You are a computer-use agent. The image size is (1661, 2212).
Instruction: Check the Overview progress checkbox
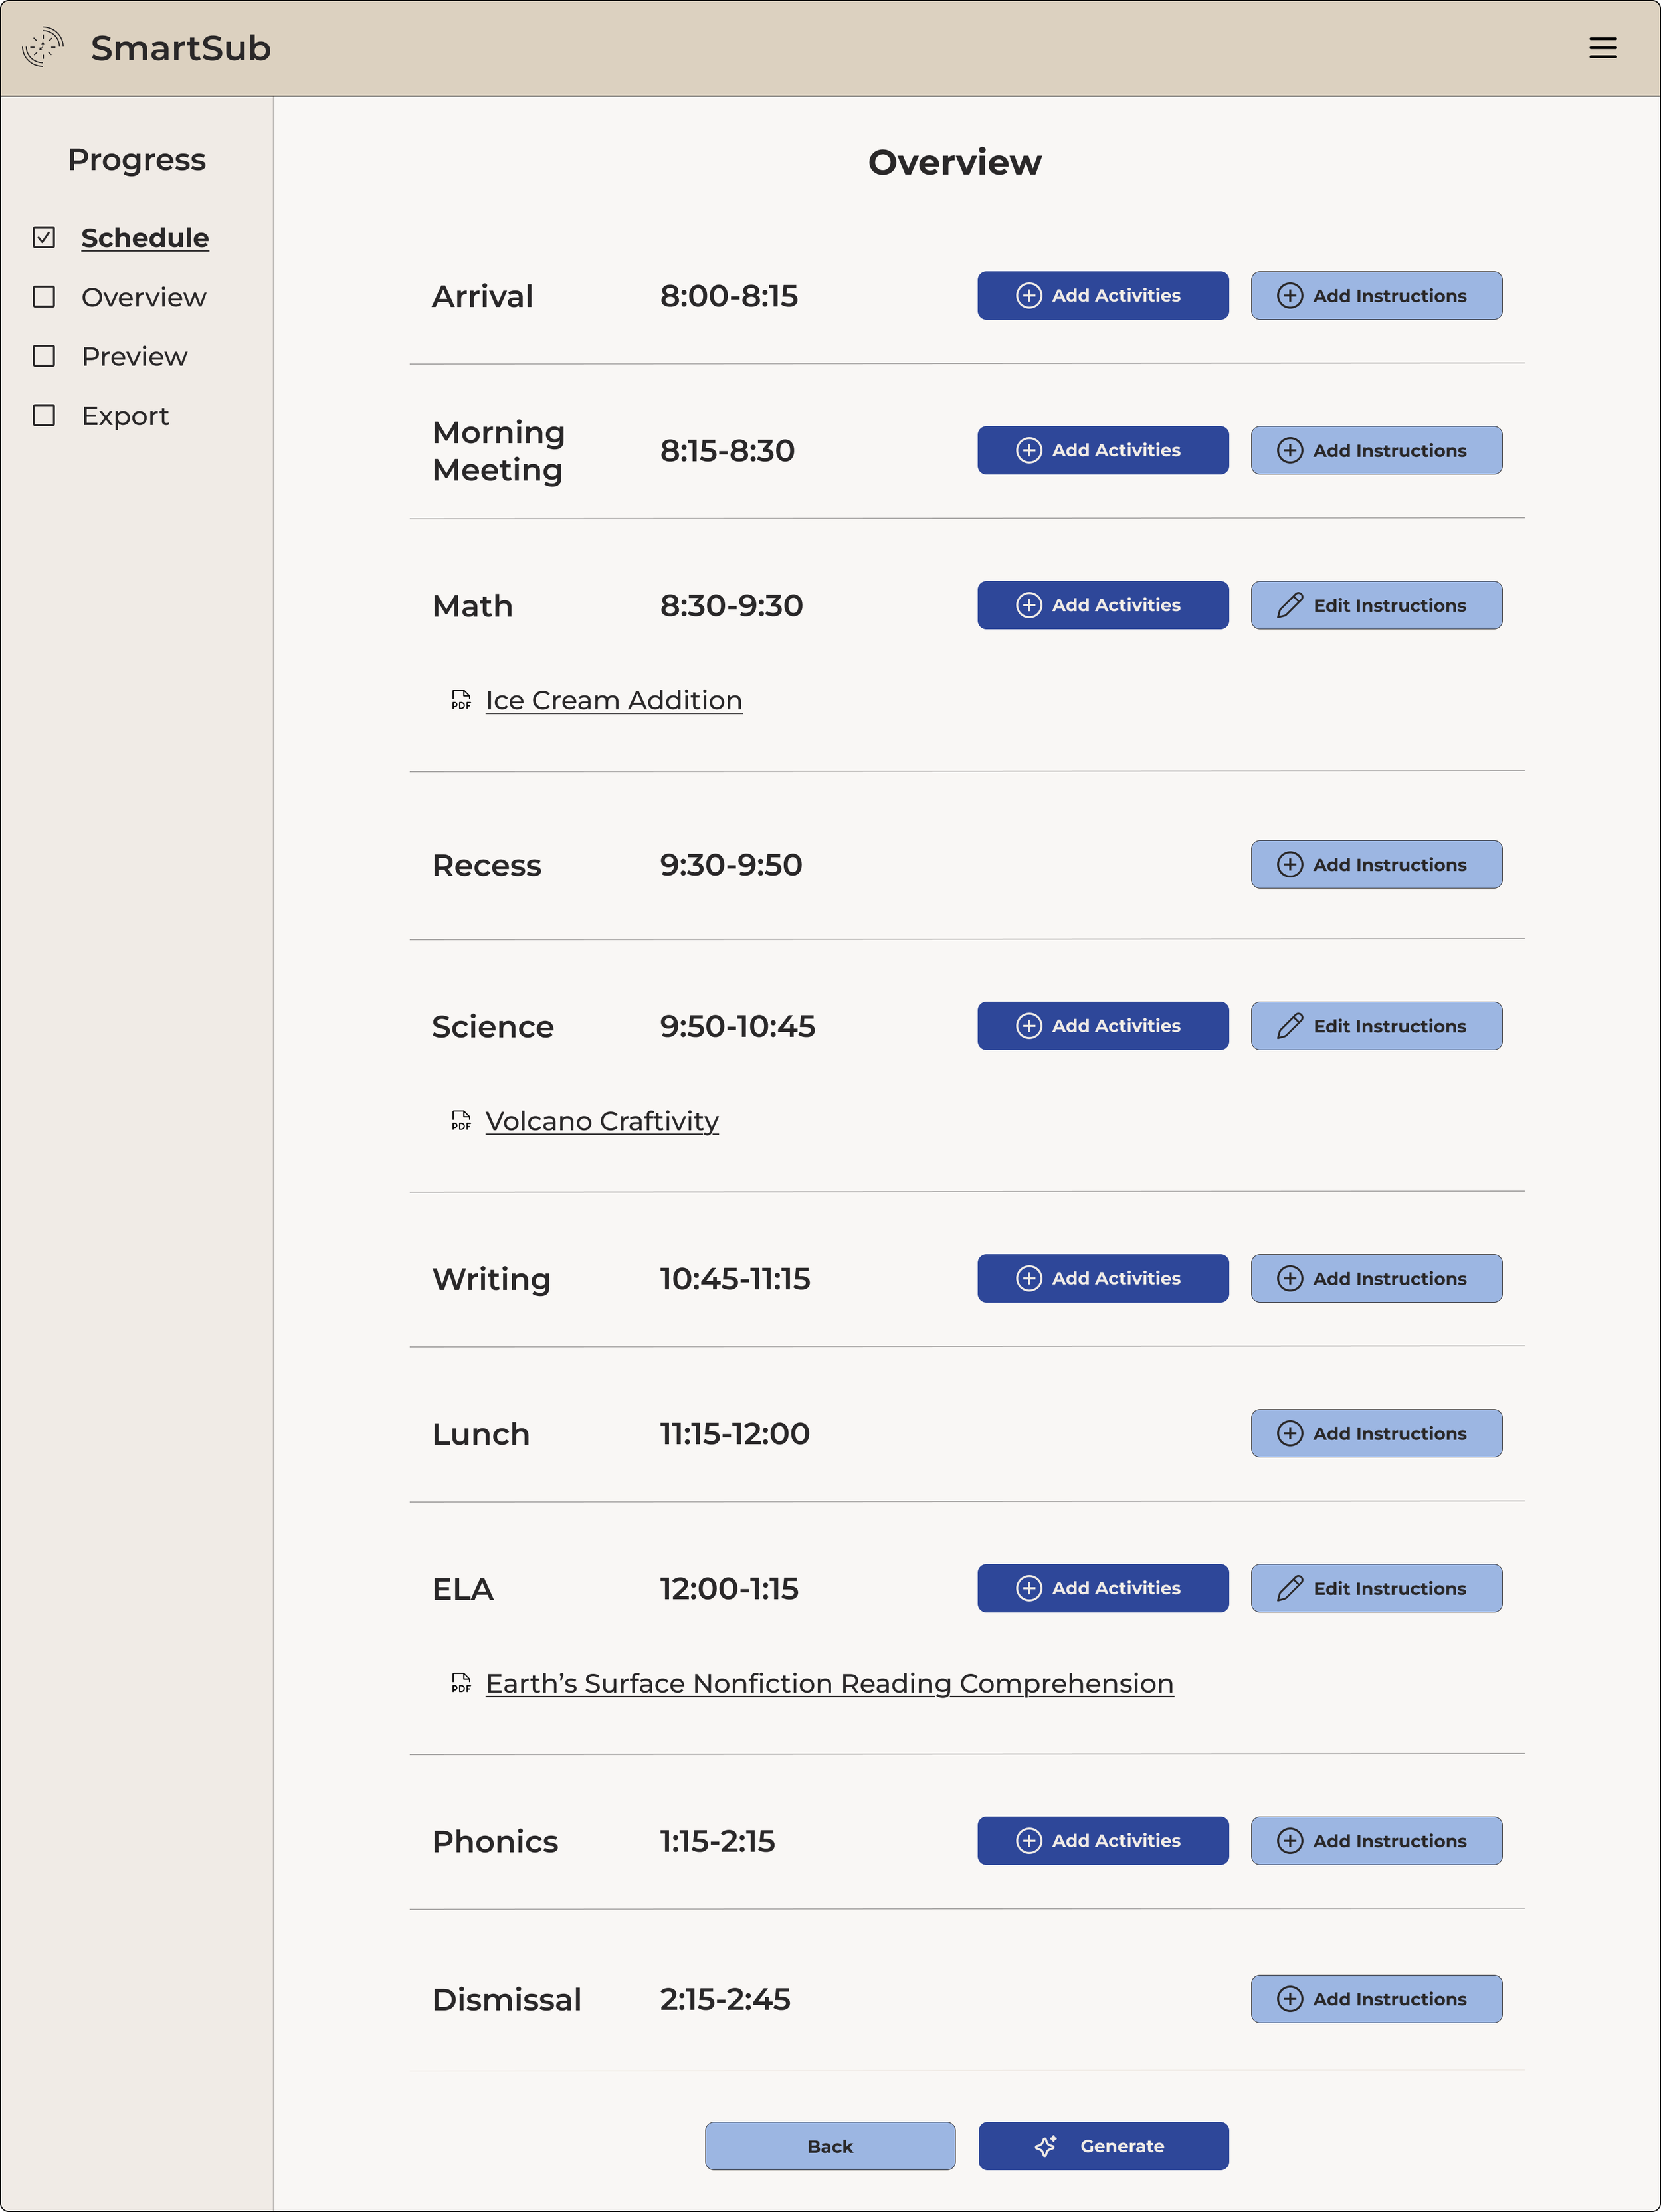tap(44, 297)
